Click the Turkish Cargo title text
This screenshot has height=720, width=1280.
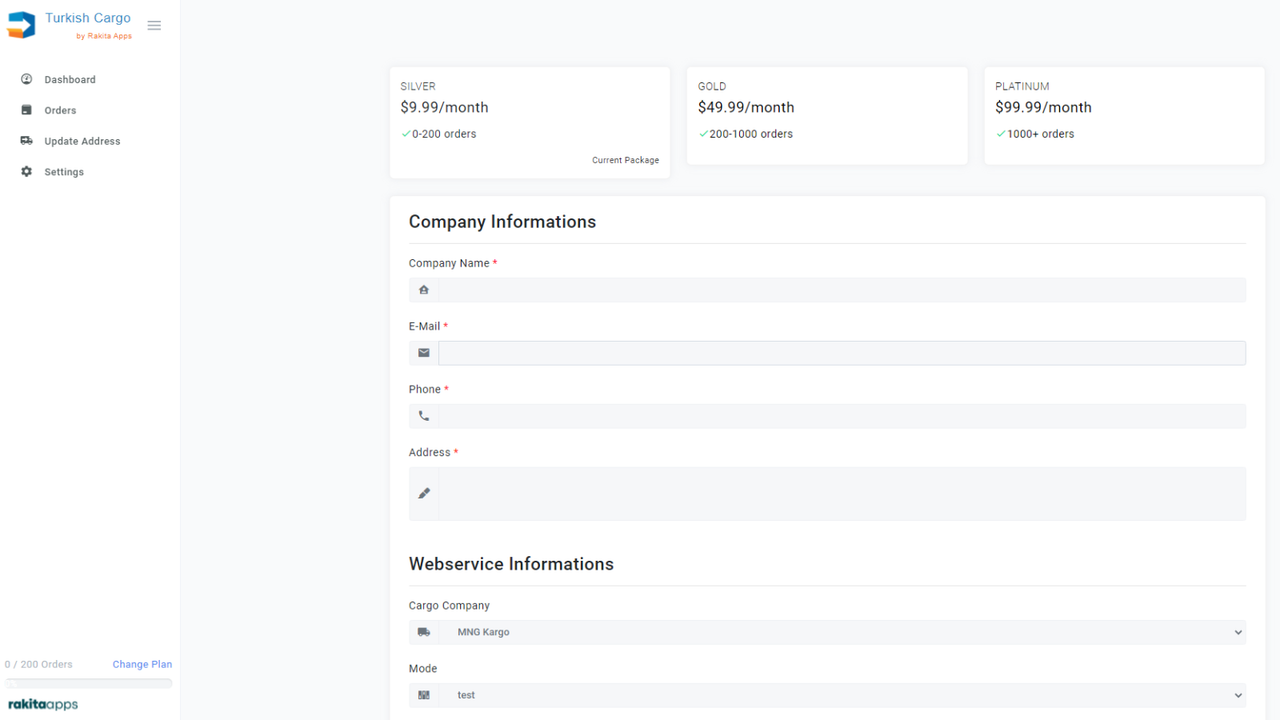coord(88,18)
